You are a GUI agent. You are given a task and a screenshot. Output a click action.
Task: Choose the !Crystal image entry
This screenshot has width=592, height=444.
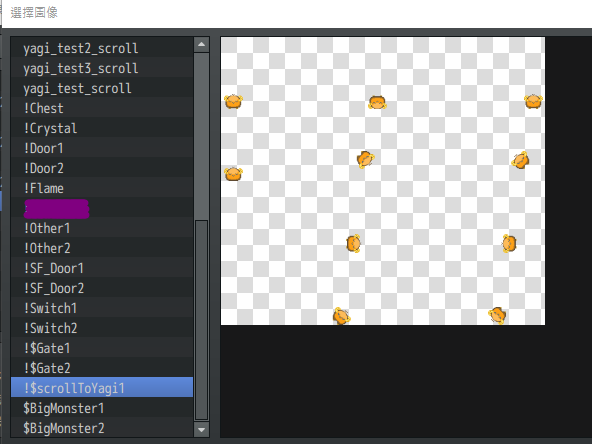tap(102, 128)
